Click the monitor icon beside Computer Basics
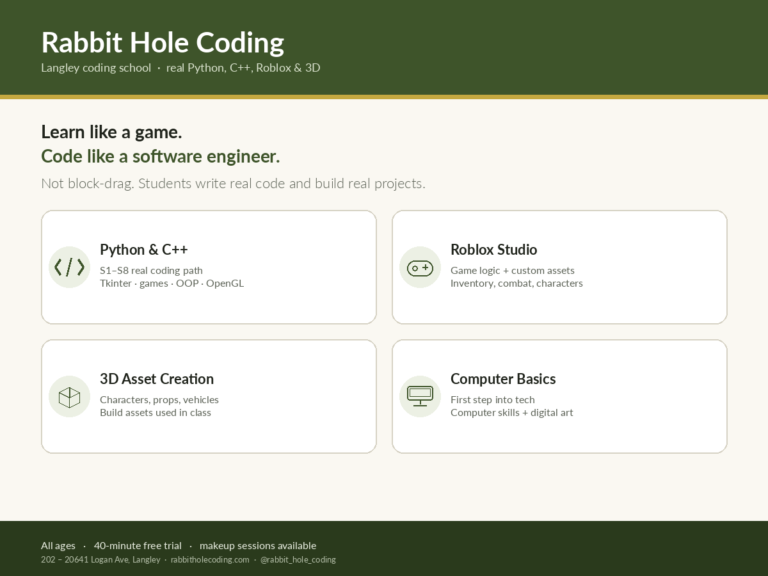768x576 pixels. (420, 396)
